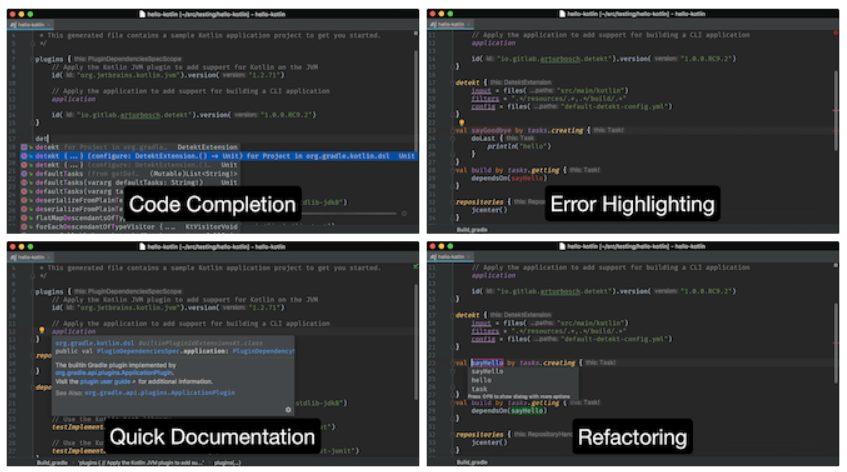Click property icon of first detekt suggestion
Image resolution: width=847 pixels, height=472 pixels.
[24, 147]
